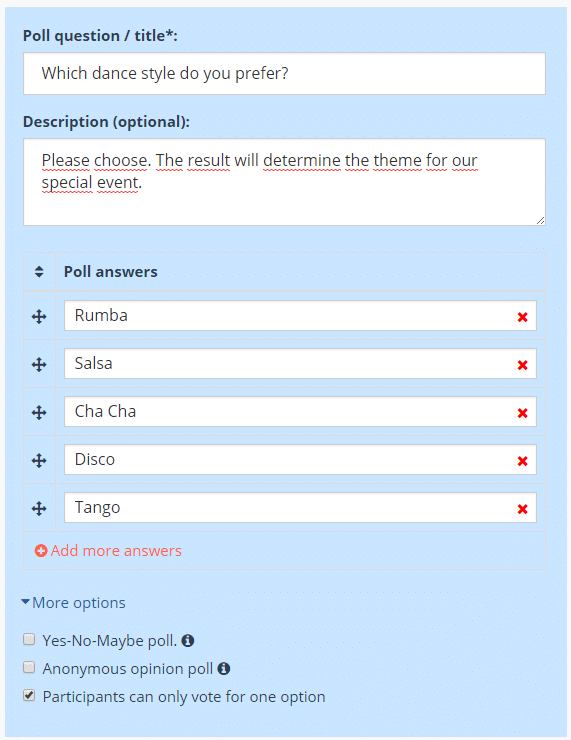The width and height of the screenshot is (571, 740).
Task: Enable the Yes-No-Maybe poll checkbox
Action: coord(29,639)
